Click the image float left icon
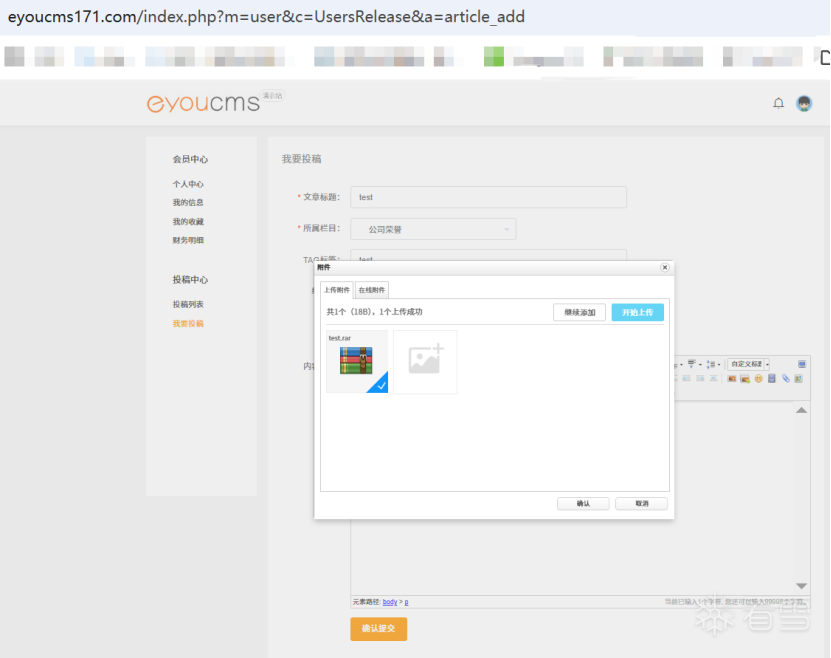Image resolution: width=831 pixels, height=658 pixels. pos(686,378)
